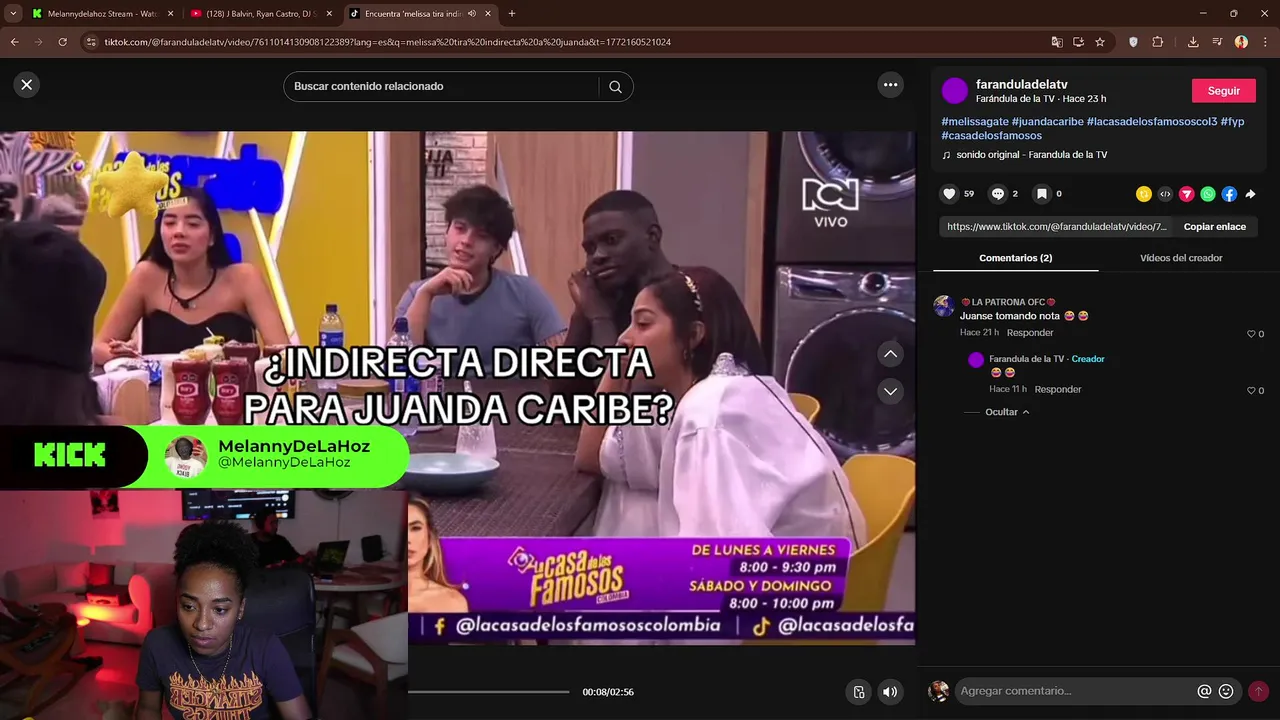Reply to the 'Juanse tomando nota' comment
This screenshot has width=1280, height=720.
[x=1029, y=333]
